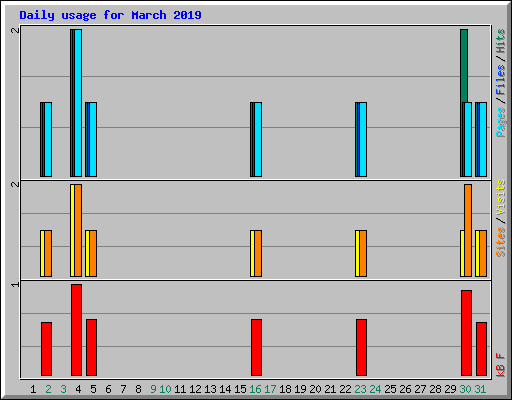Click day label "4" on the x-axis
512x400 pixels.
(78, 389)
